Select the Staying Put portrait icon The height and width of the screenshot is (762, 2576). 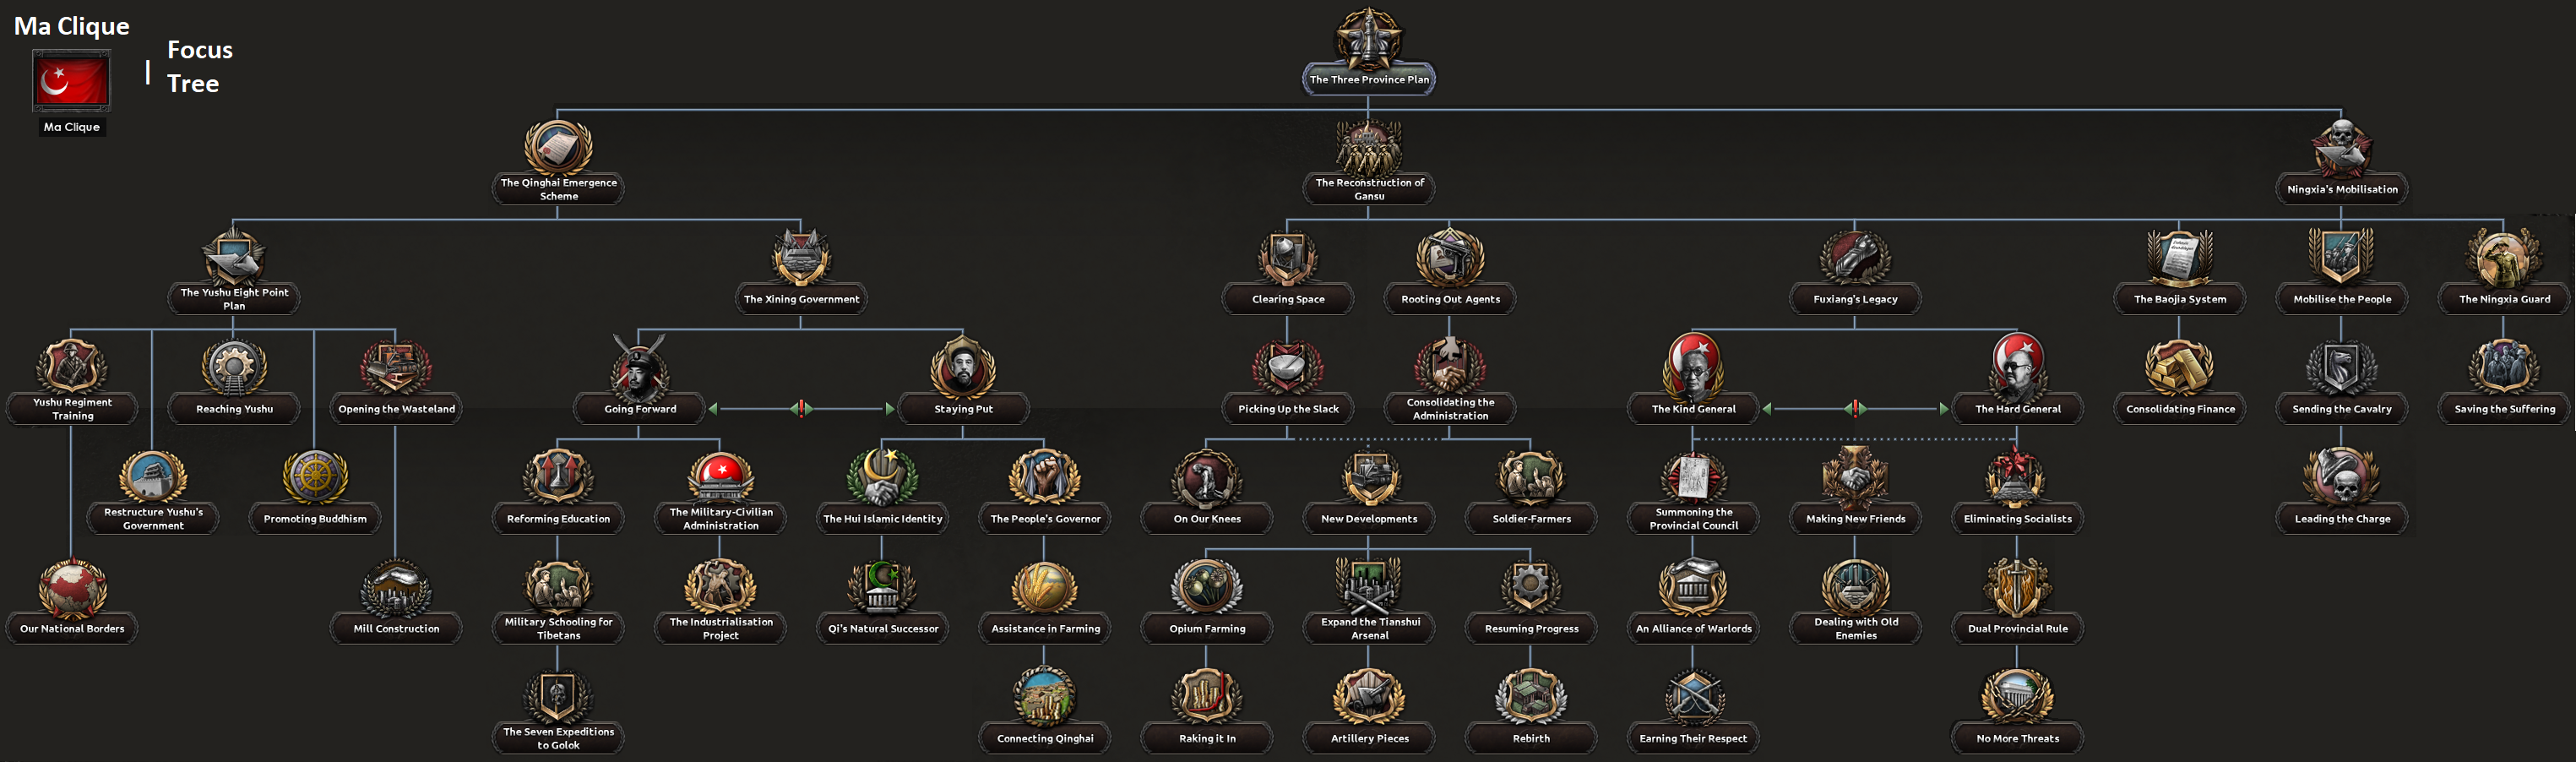963,368
